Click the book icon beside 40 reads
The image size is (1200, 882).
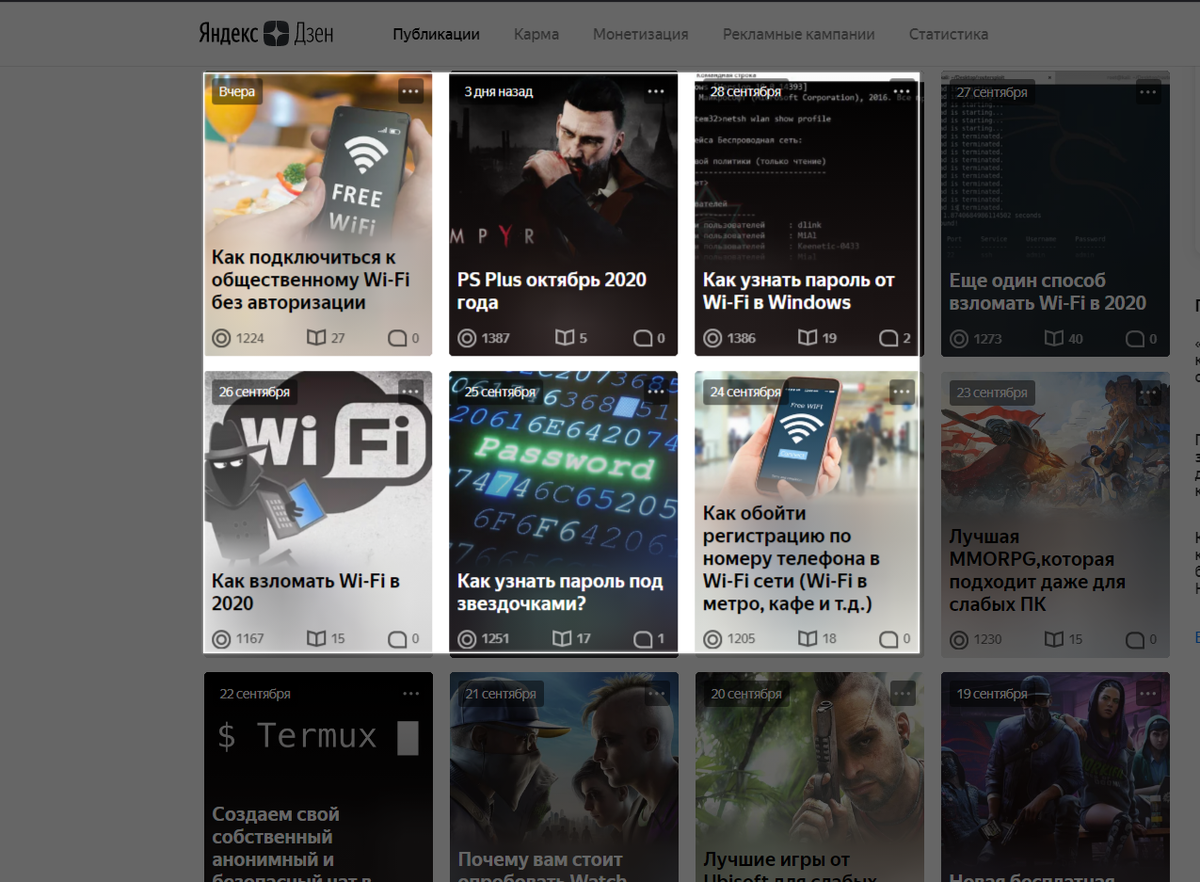click(1054, 339)
